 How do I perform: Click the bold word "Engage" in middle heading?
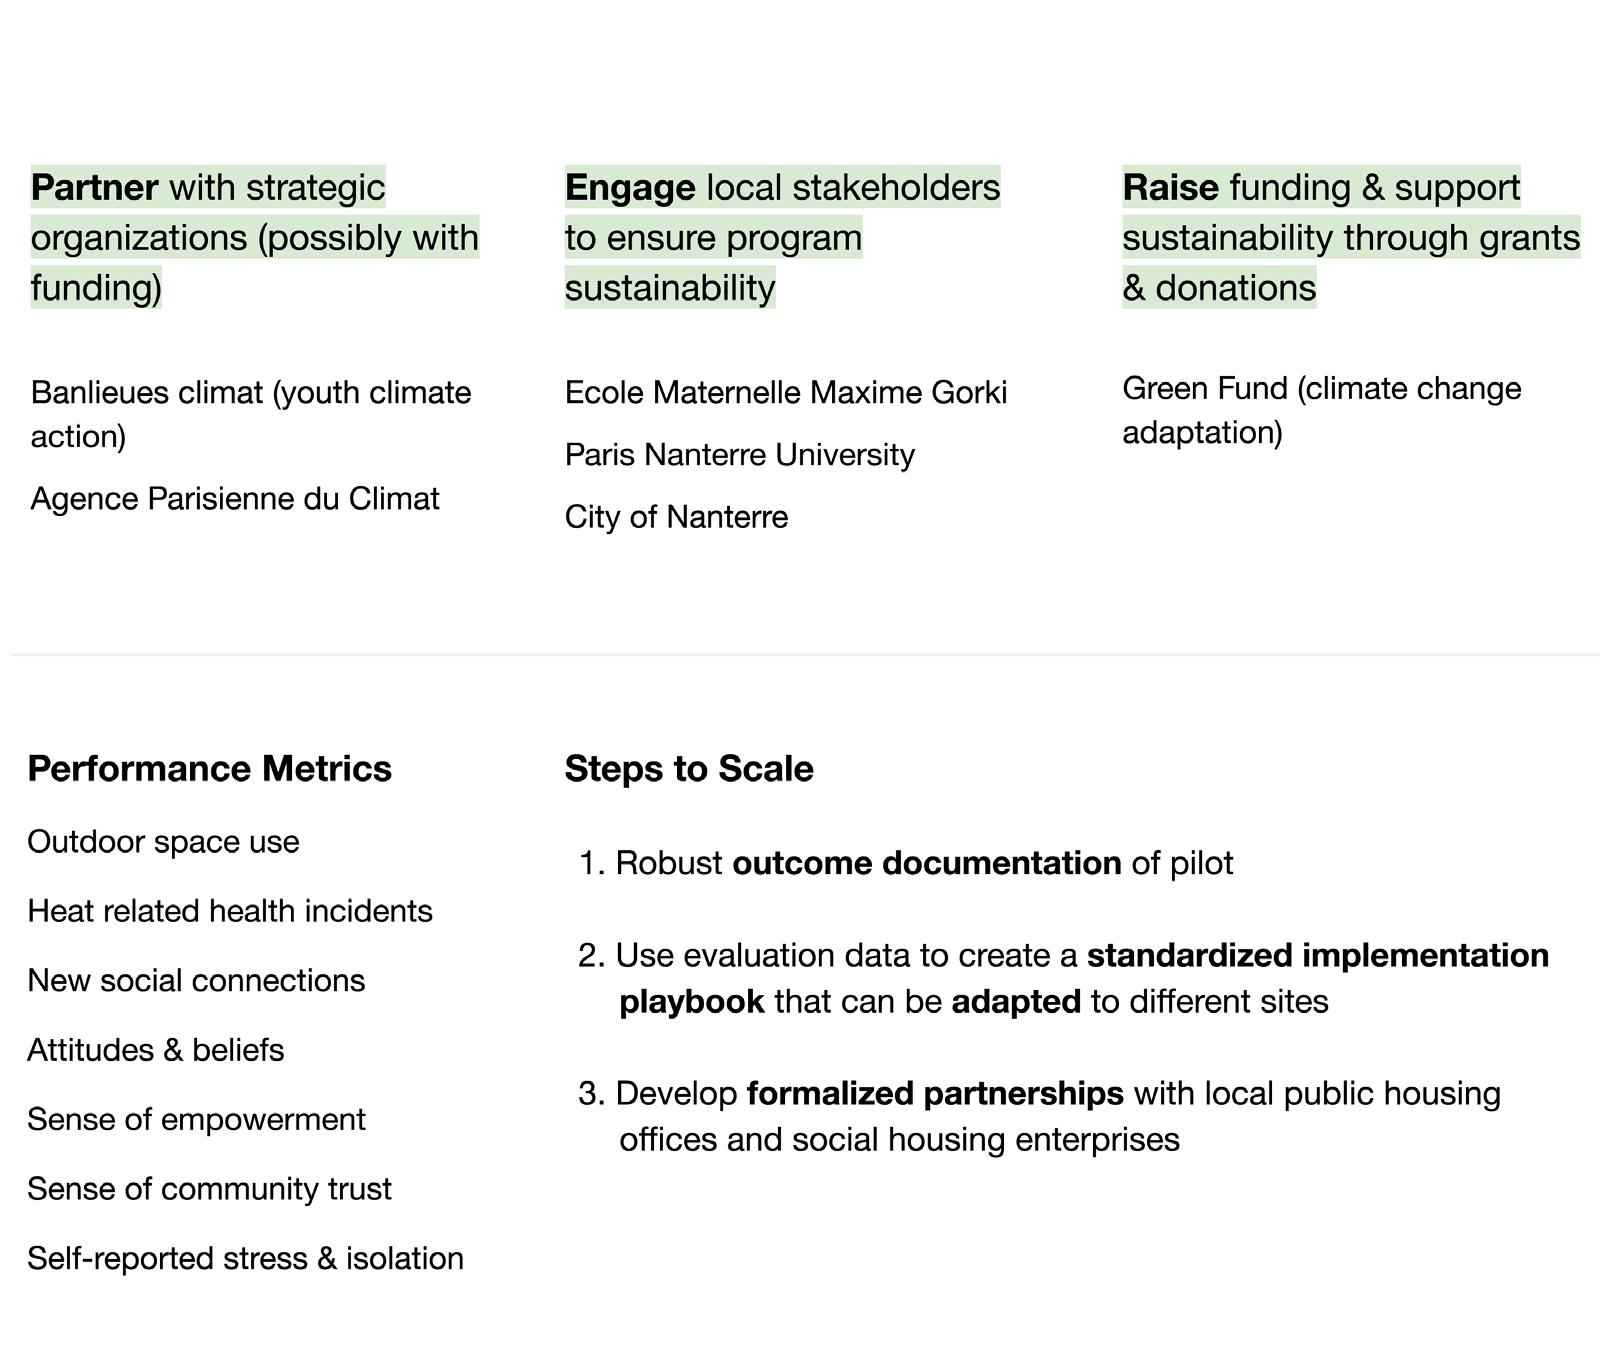630,187
